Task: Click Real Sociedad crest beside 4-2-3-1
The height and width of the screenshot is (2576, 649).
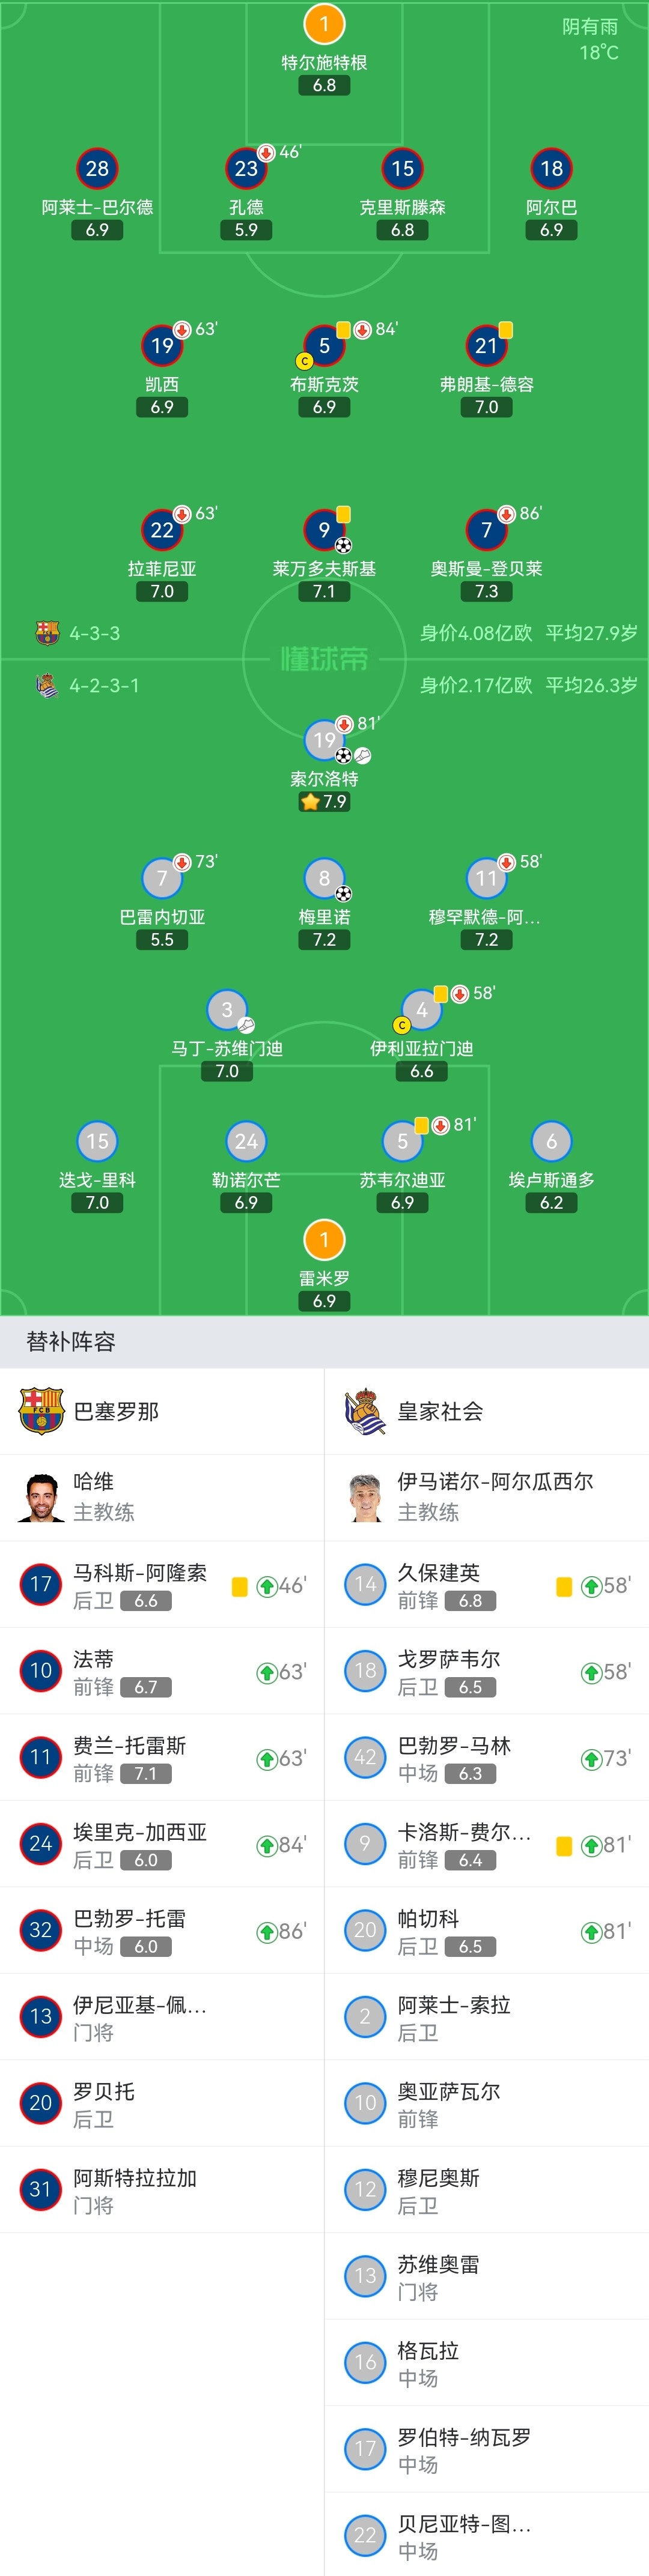Action: (47, 685)
